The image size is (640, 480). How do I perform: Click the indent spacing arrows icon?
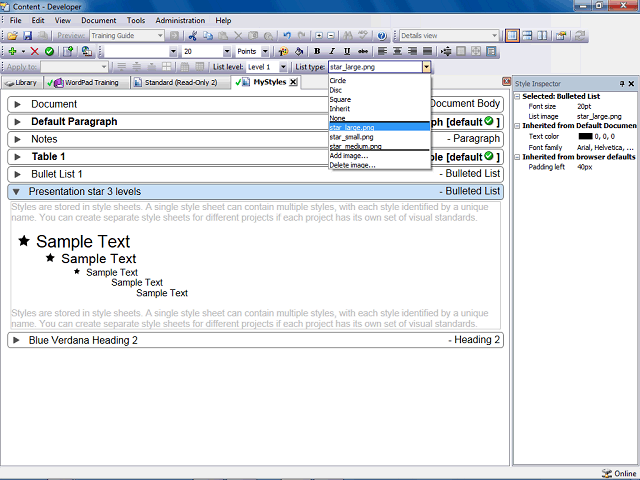[446, 51]
